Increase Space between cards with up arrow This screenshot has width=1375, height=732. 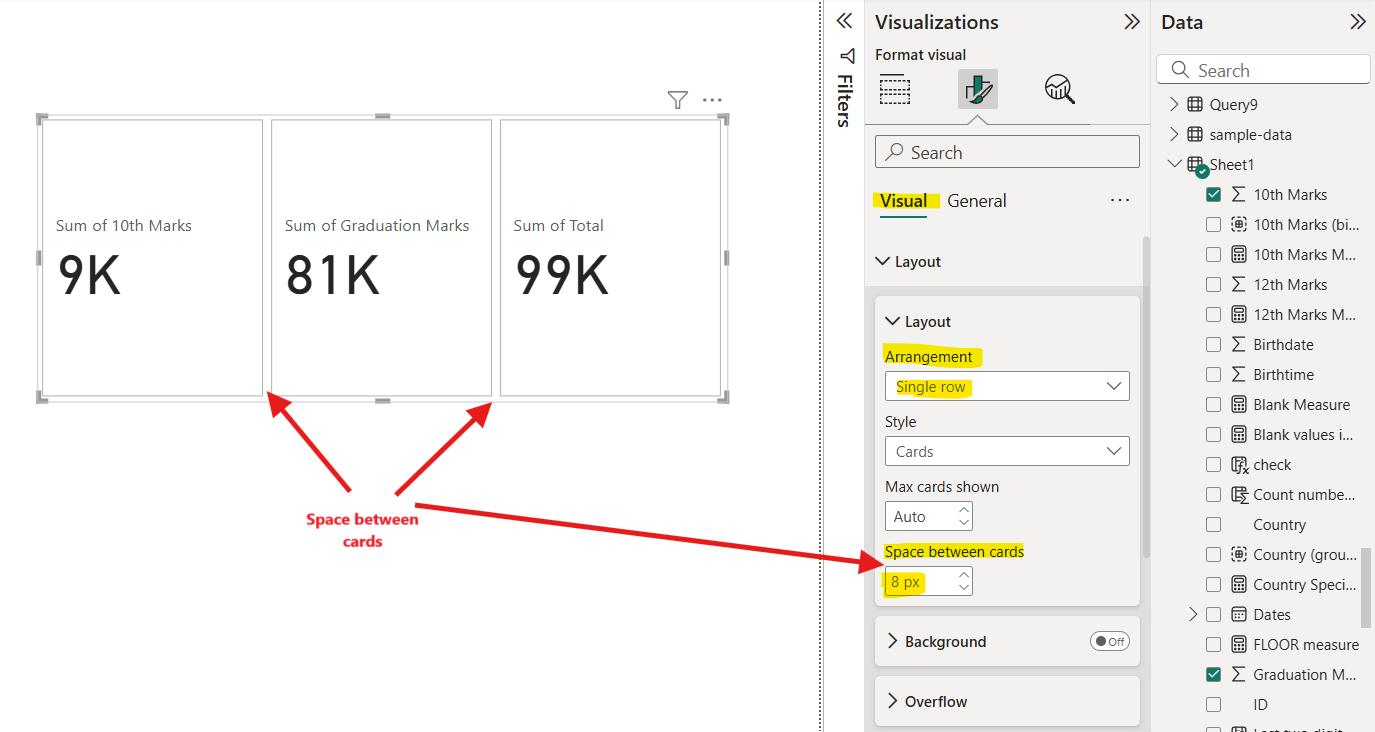point(962,575)
